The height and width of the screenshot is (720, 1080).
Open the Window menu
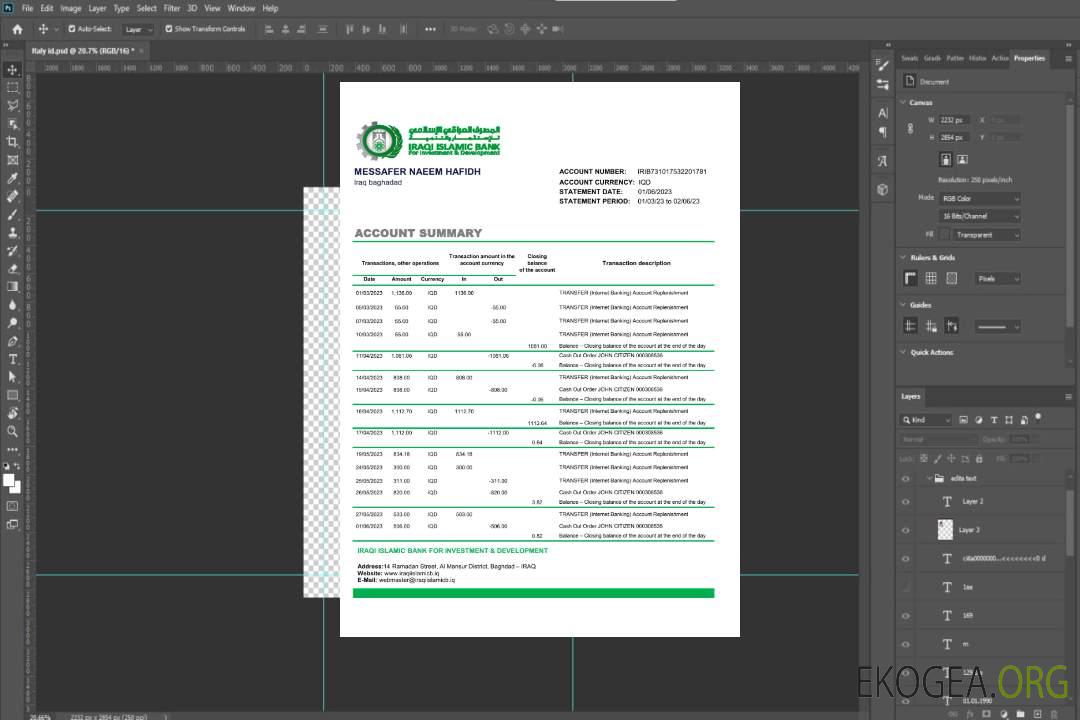(x=241, y=8)
